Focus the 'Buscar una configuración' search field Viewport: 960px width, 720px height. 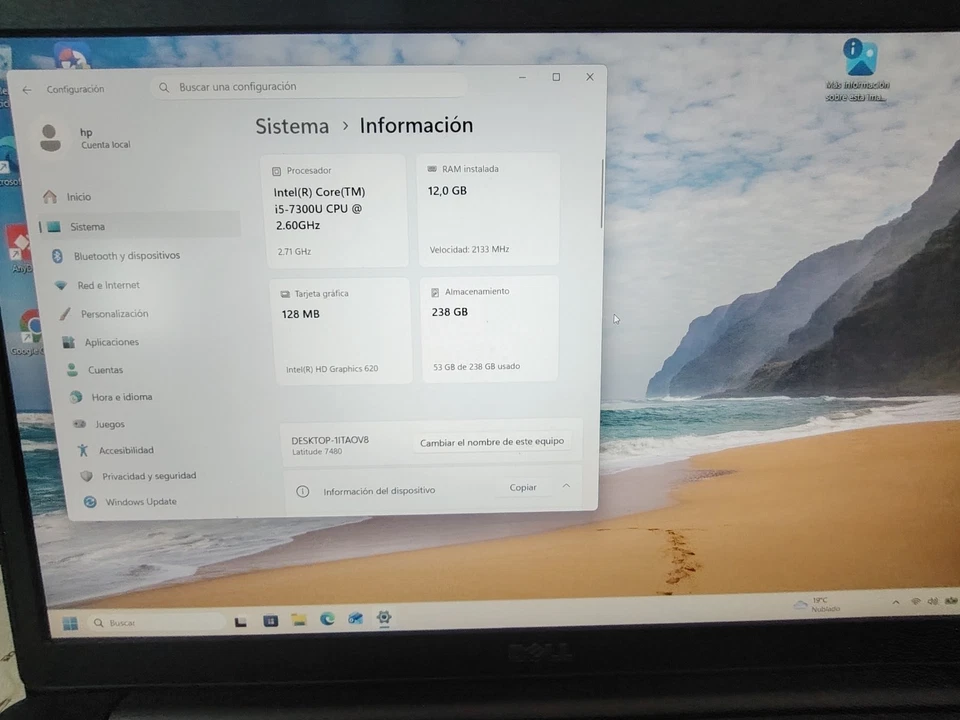click(309, 87)
